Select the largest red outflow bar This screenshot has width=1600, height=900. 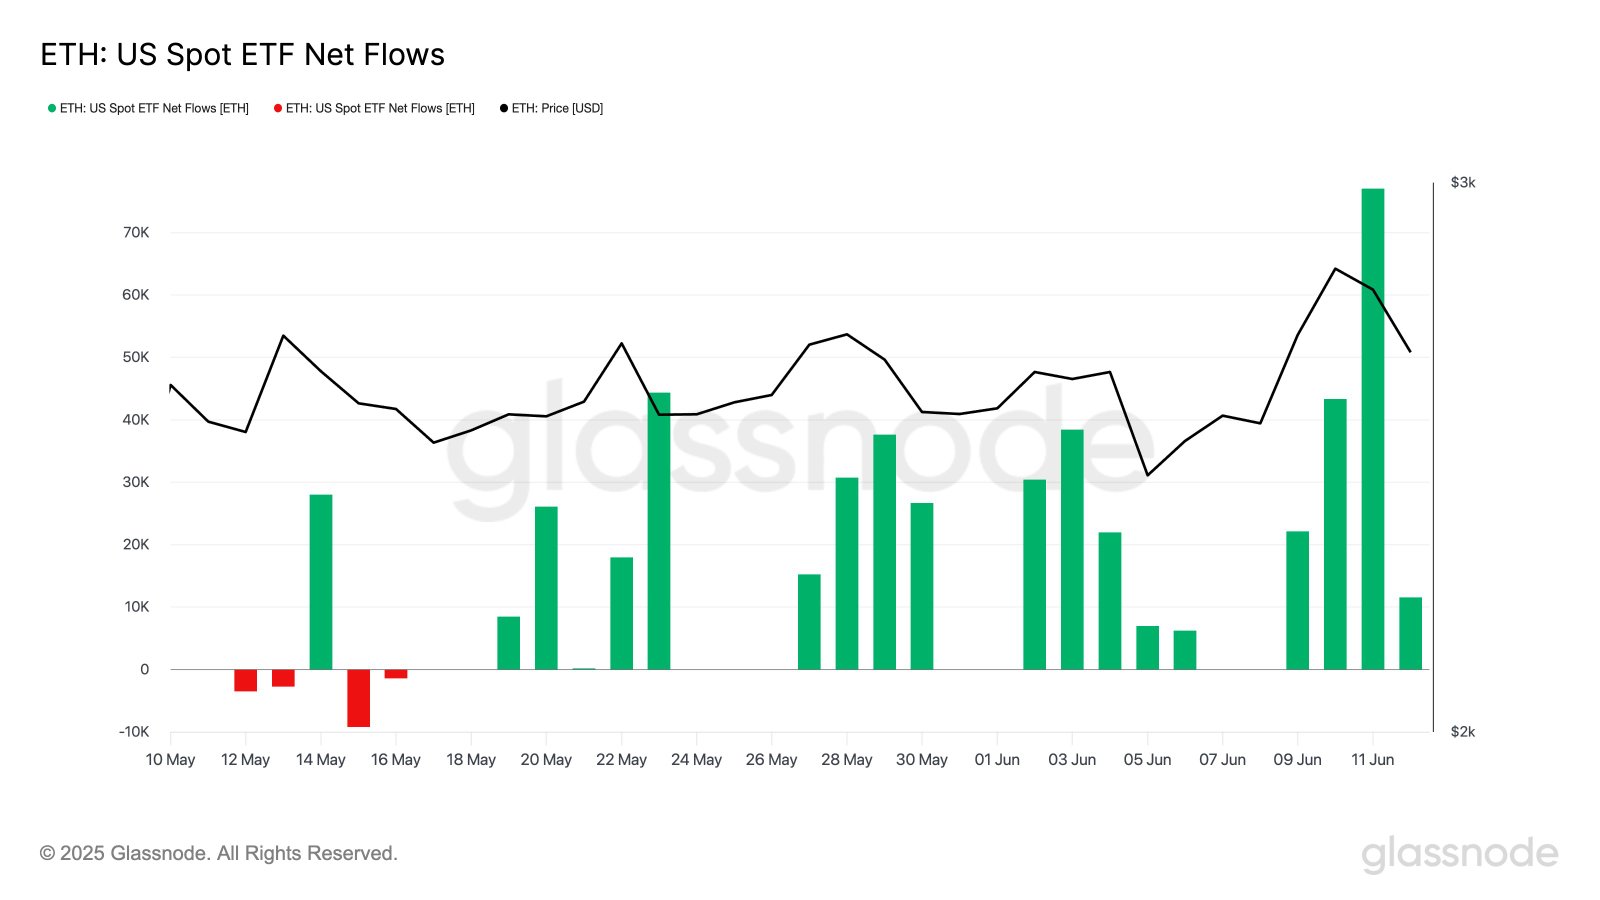click(x=359, y=698)
